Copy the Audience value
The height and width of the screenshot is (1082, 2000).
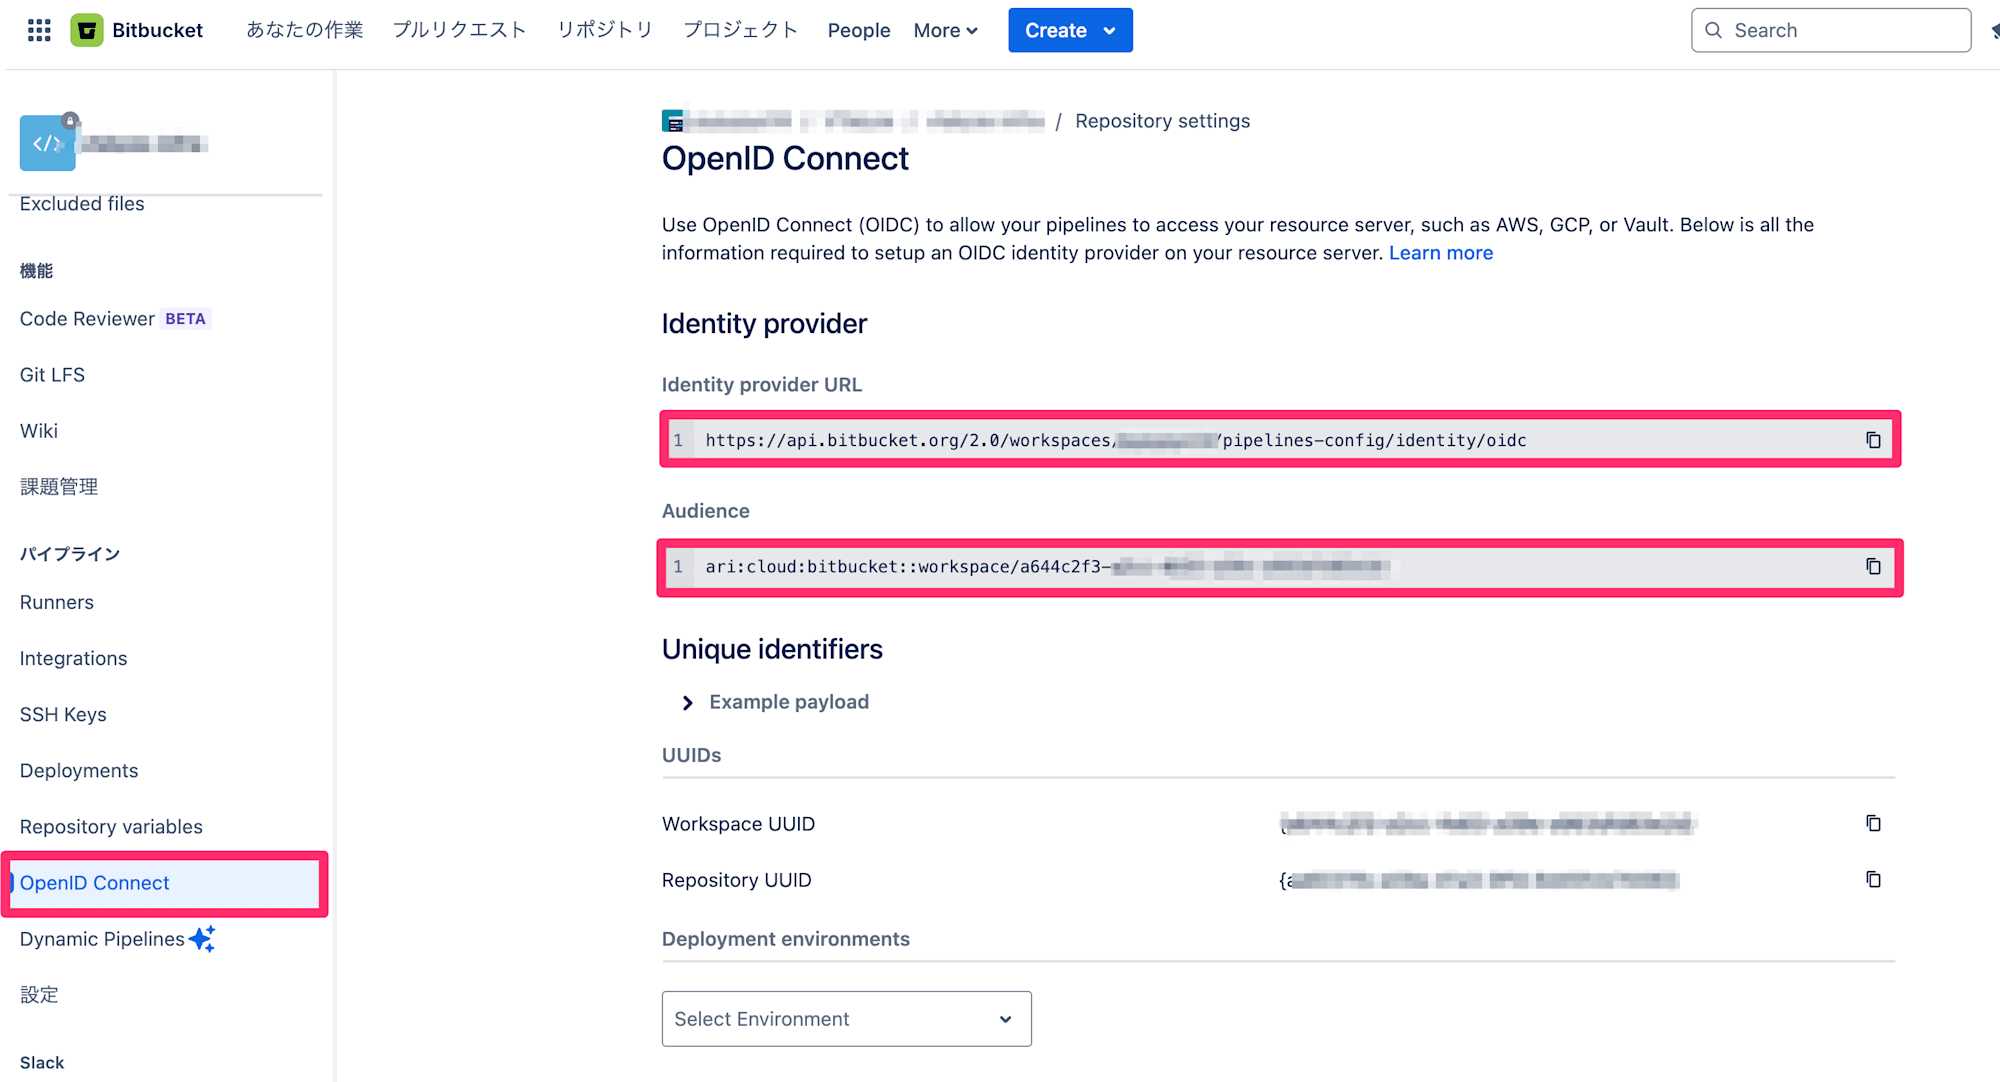[1873, 567]
